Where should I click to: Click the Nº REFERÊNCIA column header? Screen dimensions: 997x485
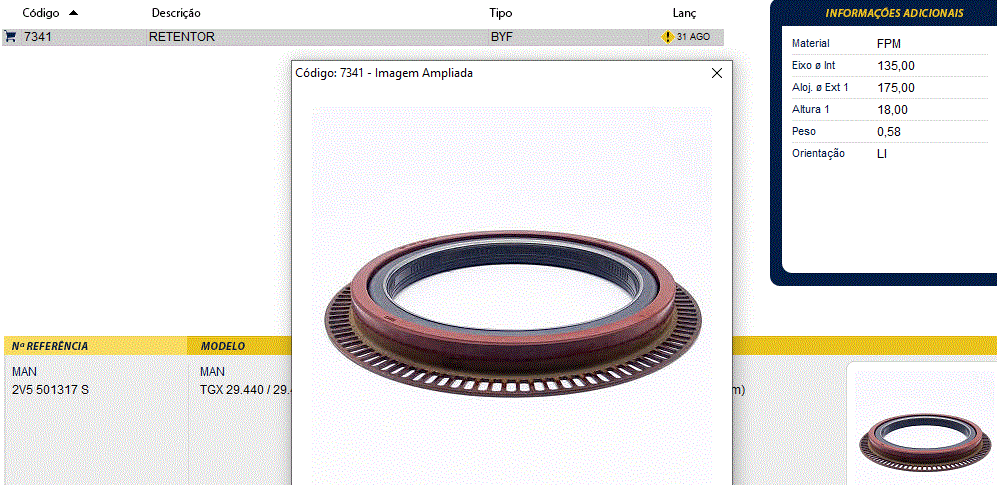pos(50,346)
